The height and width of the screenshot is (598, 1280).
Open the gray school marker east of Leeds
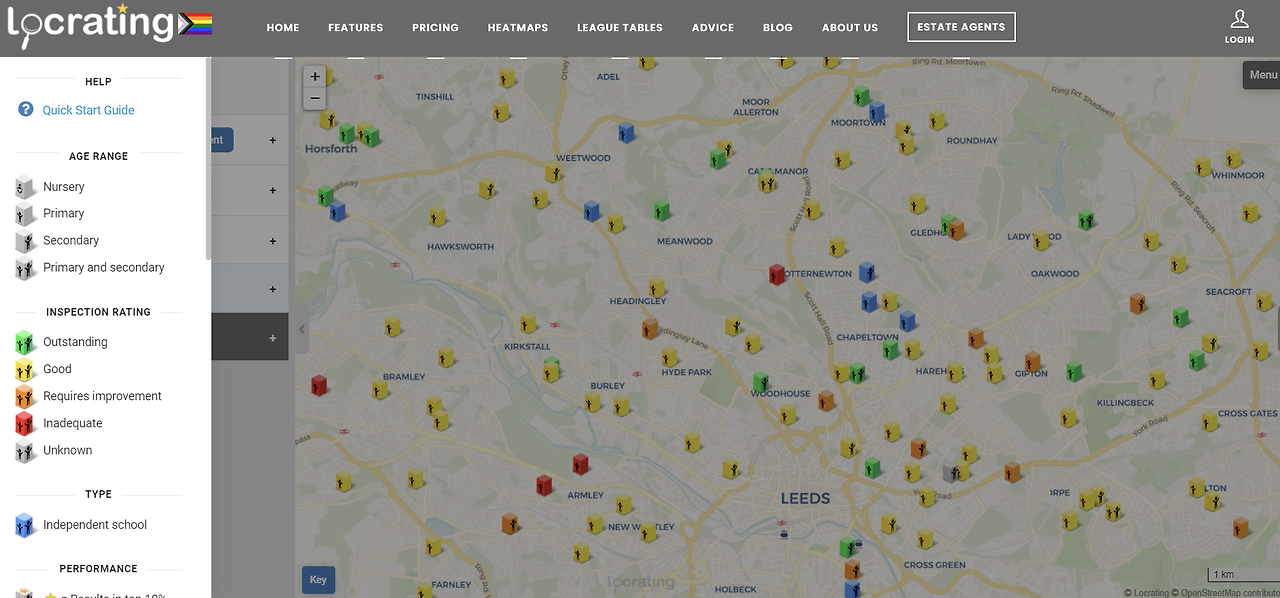click(x=952, y=471)
